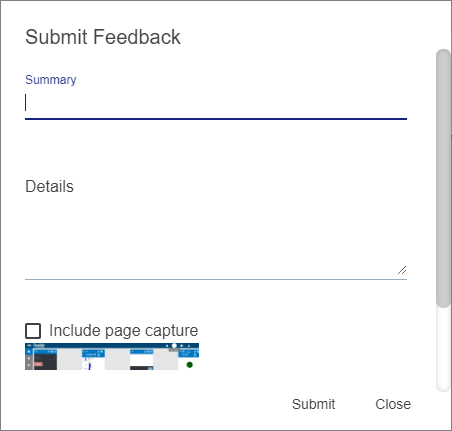Click the "Include page capture" label text
This screenshot has width=452, height=431.
[124, 331]
